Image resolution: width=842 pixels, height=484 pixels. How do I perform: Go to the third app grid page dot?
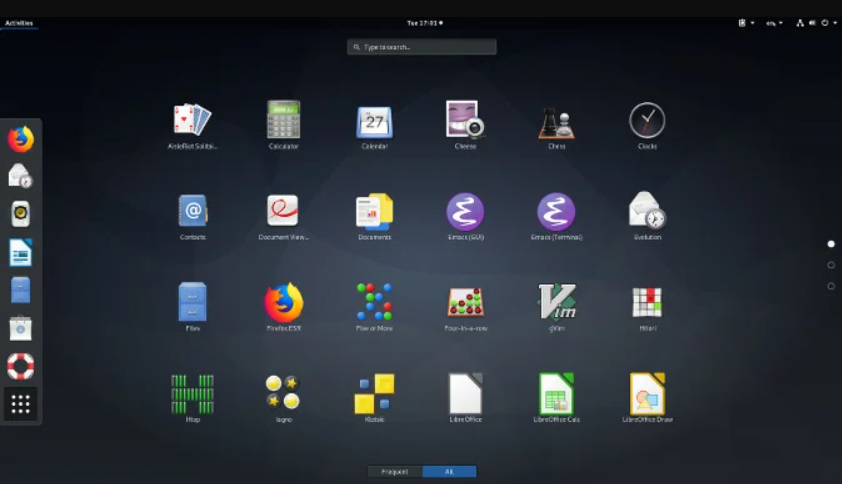pos(831,286)
